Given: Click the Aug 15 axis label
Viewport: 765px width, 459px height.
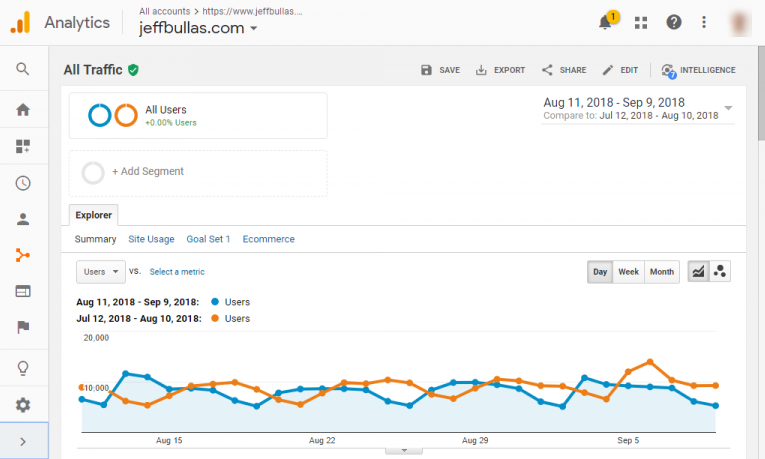Looking at the screenshot, I should click(x=169, y=440).
